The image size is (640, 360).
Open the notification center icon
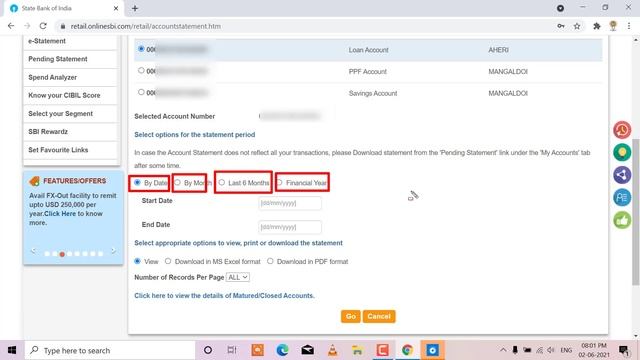coord(623,350)
